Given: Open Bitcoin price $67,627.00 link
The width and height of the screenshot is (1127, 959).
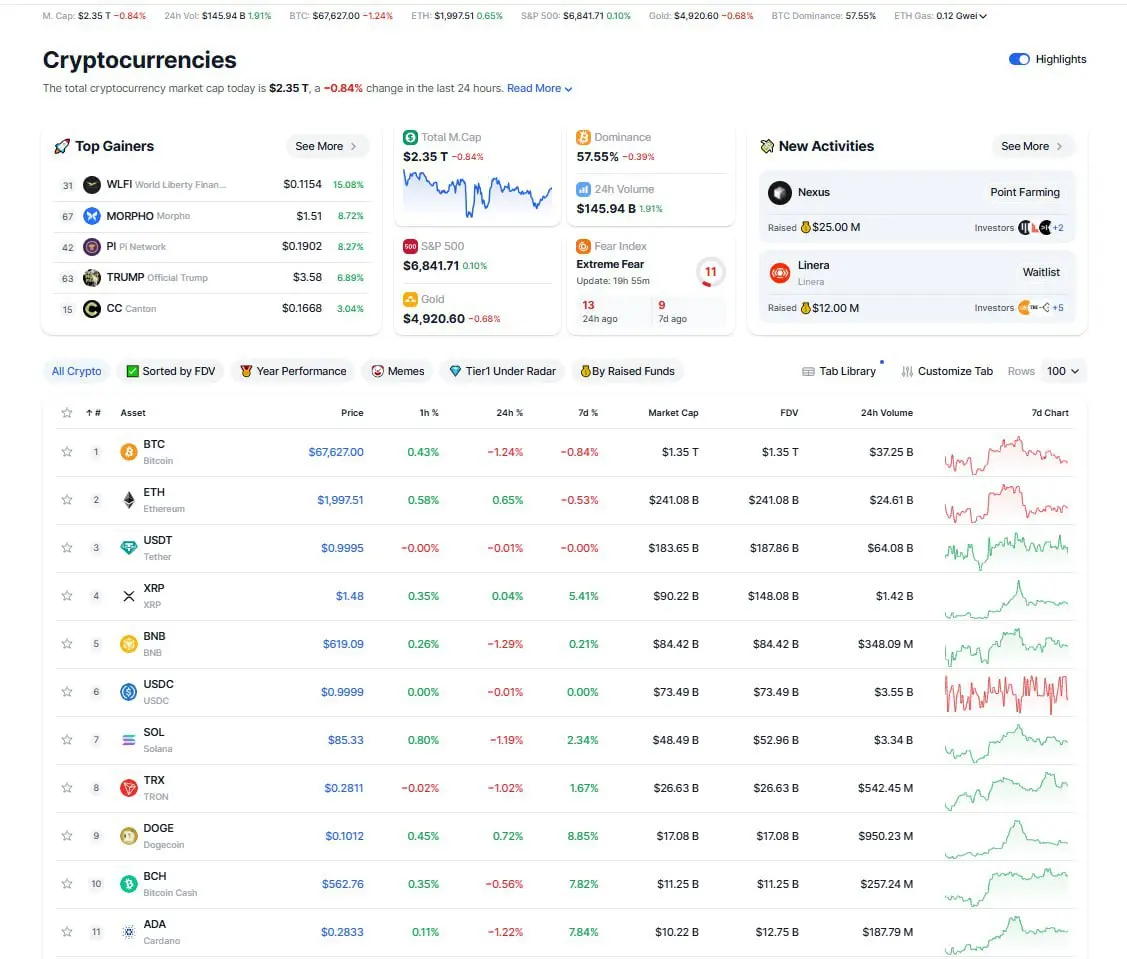Looking at the screenshot, I should coord(336,452).
